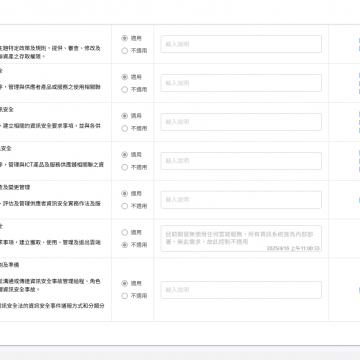Click the filled explanation box about 雲端服務
This screenshot has width=360, height=360.
241,238
